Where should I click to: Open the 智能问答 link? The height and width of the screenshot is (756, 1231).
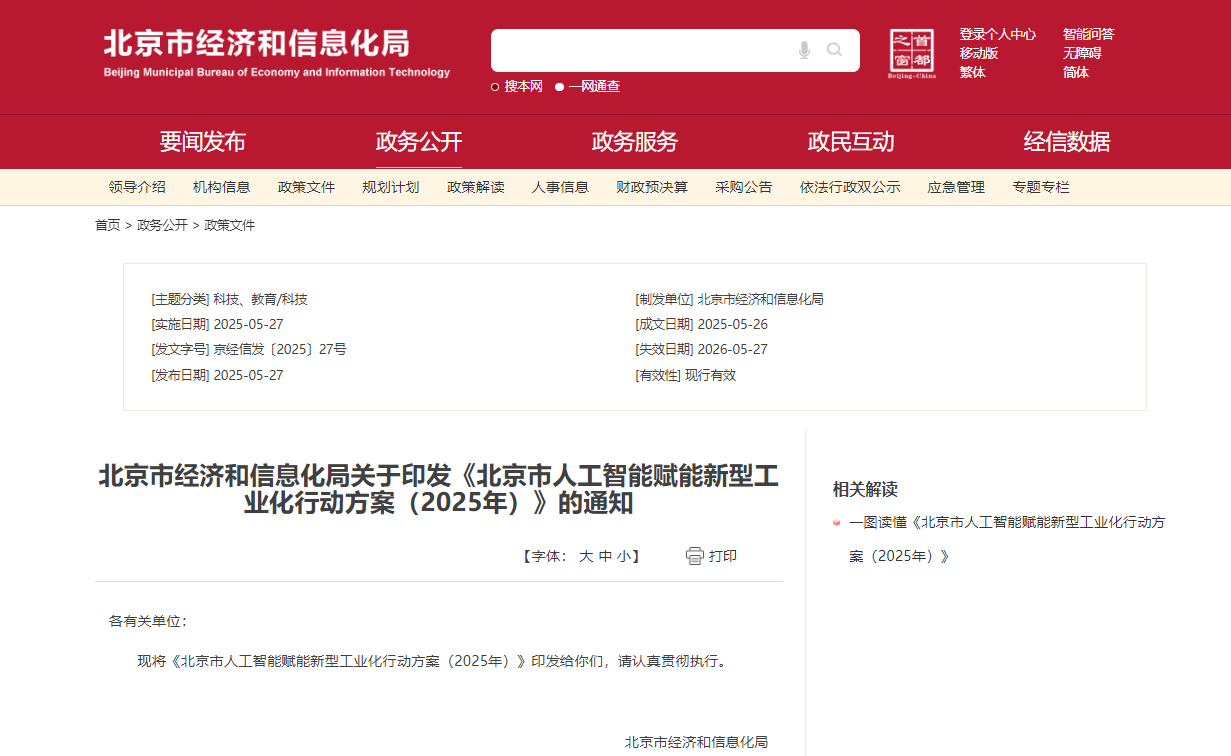coord(1088,34)
